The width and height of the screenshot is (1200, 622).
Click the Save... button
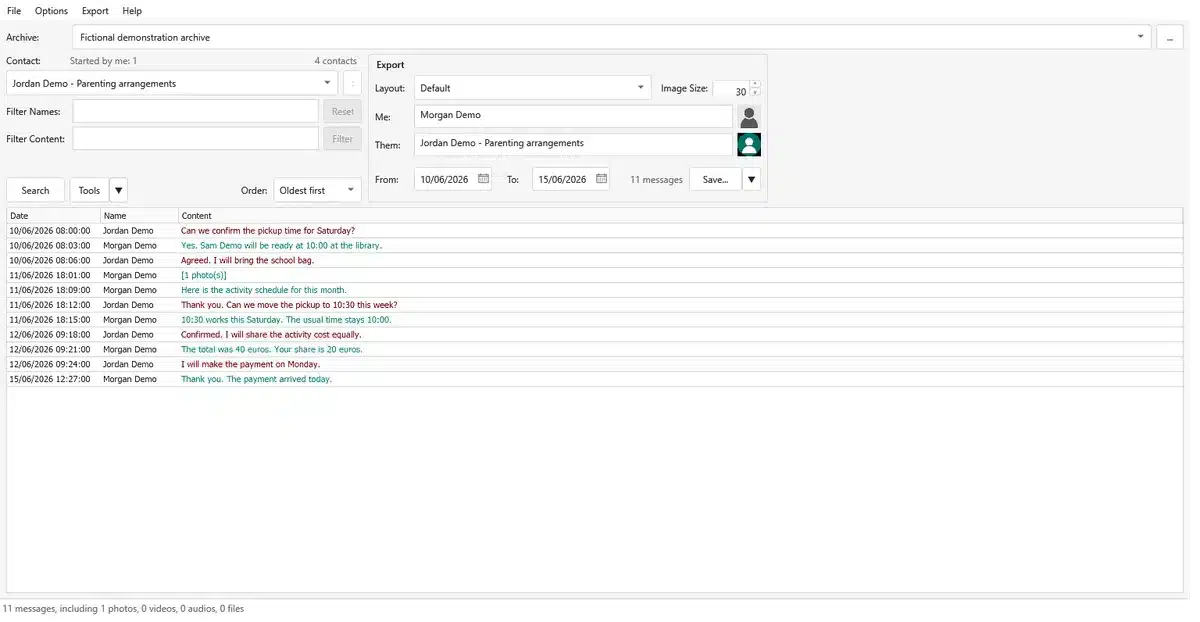(715, 179)
